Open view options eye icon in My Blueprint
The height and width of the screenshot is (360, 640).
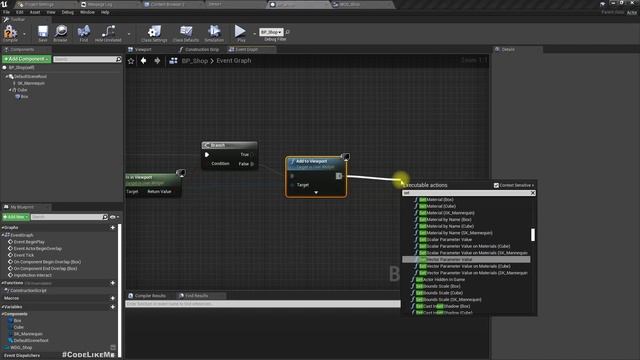tap(114, 217)
